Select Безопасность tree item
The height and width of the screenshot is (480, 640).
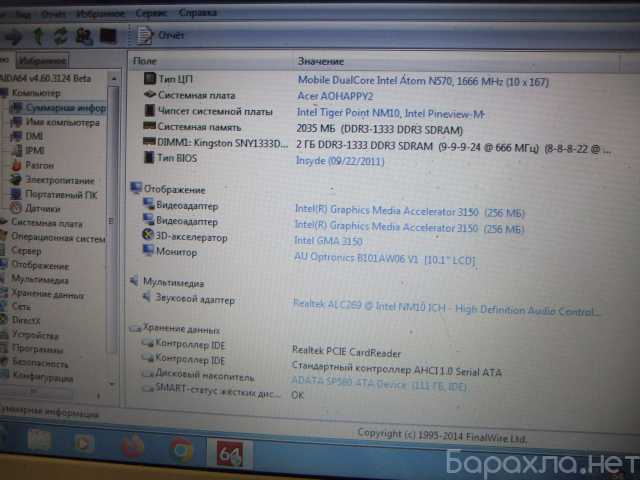coord(40,363)
